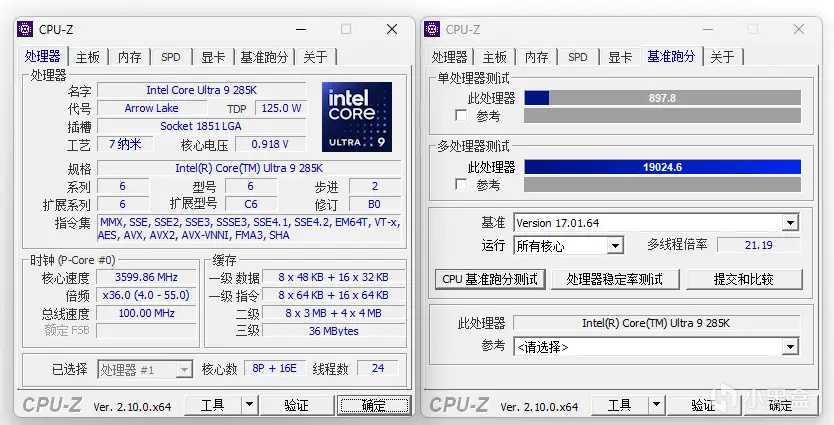Click 多线程倍率 value 21.19
The width and height of the screenshot is (834, 425).
click(759, 245)
